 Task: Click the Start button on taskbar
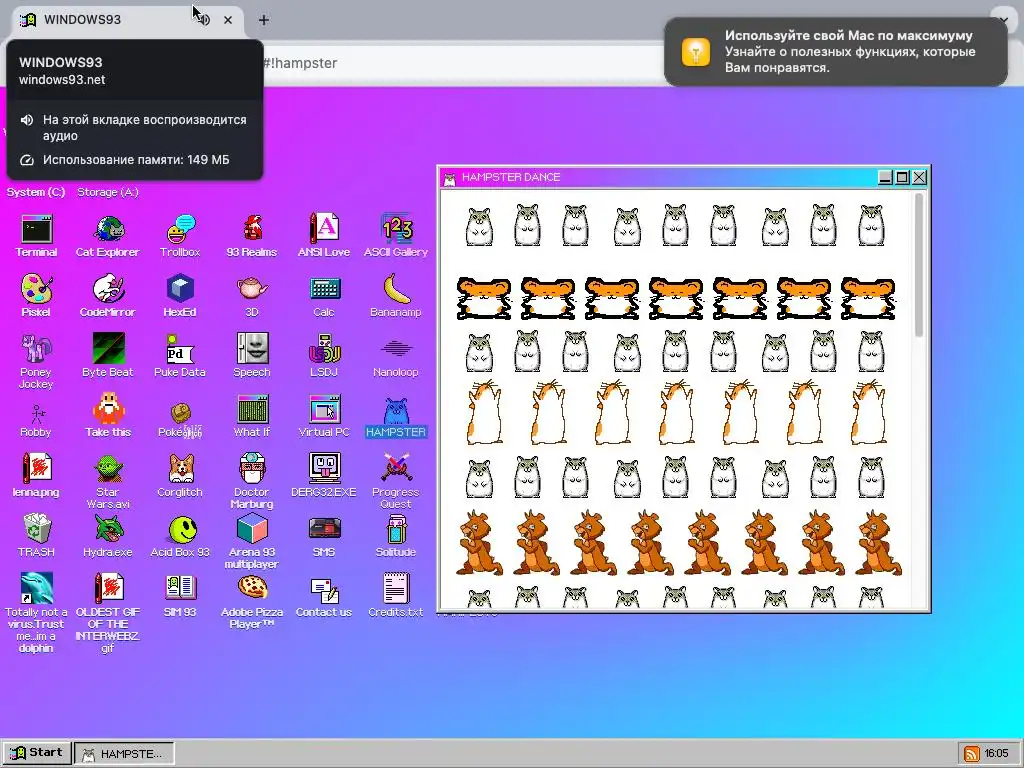point(37,753)
